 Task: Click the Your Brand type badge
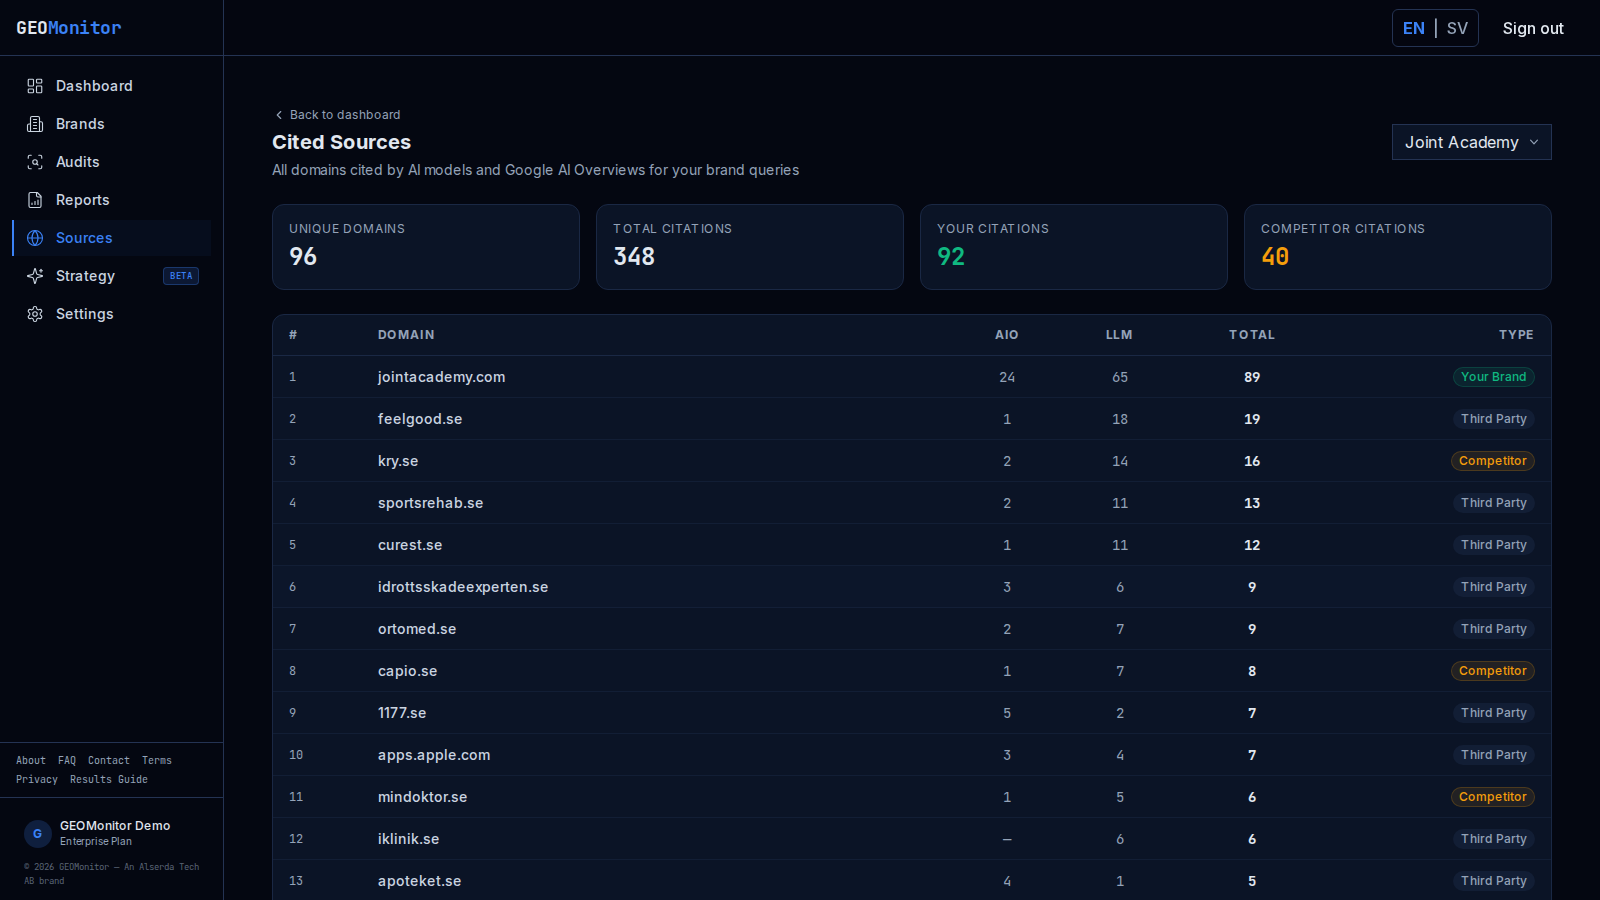click(x=1493, y=377)
